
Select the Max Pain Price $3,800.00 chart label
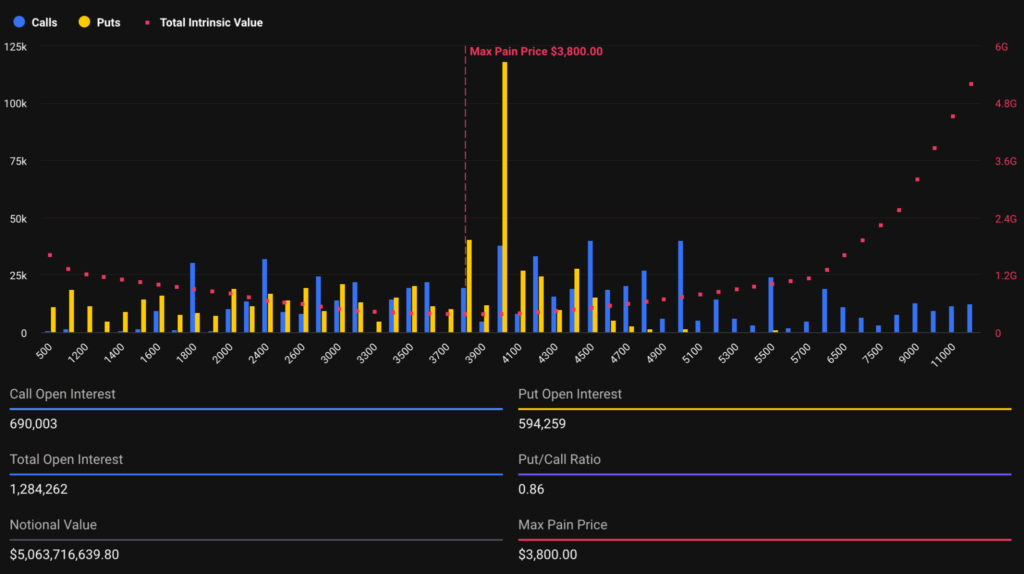536,51
